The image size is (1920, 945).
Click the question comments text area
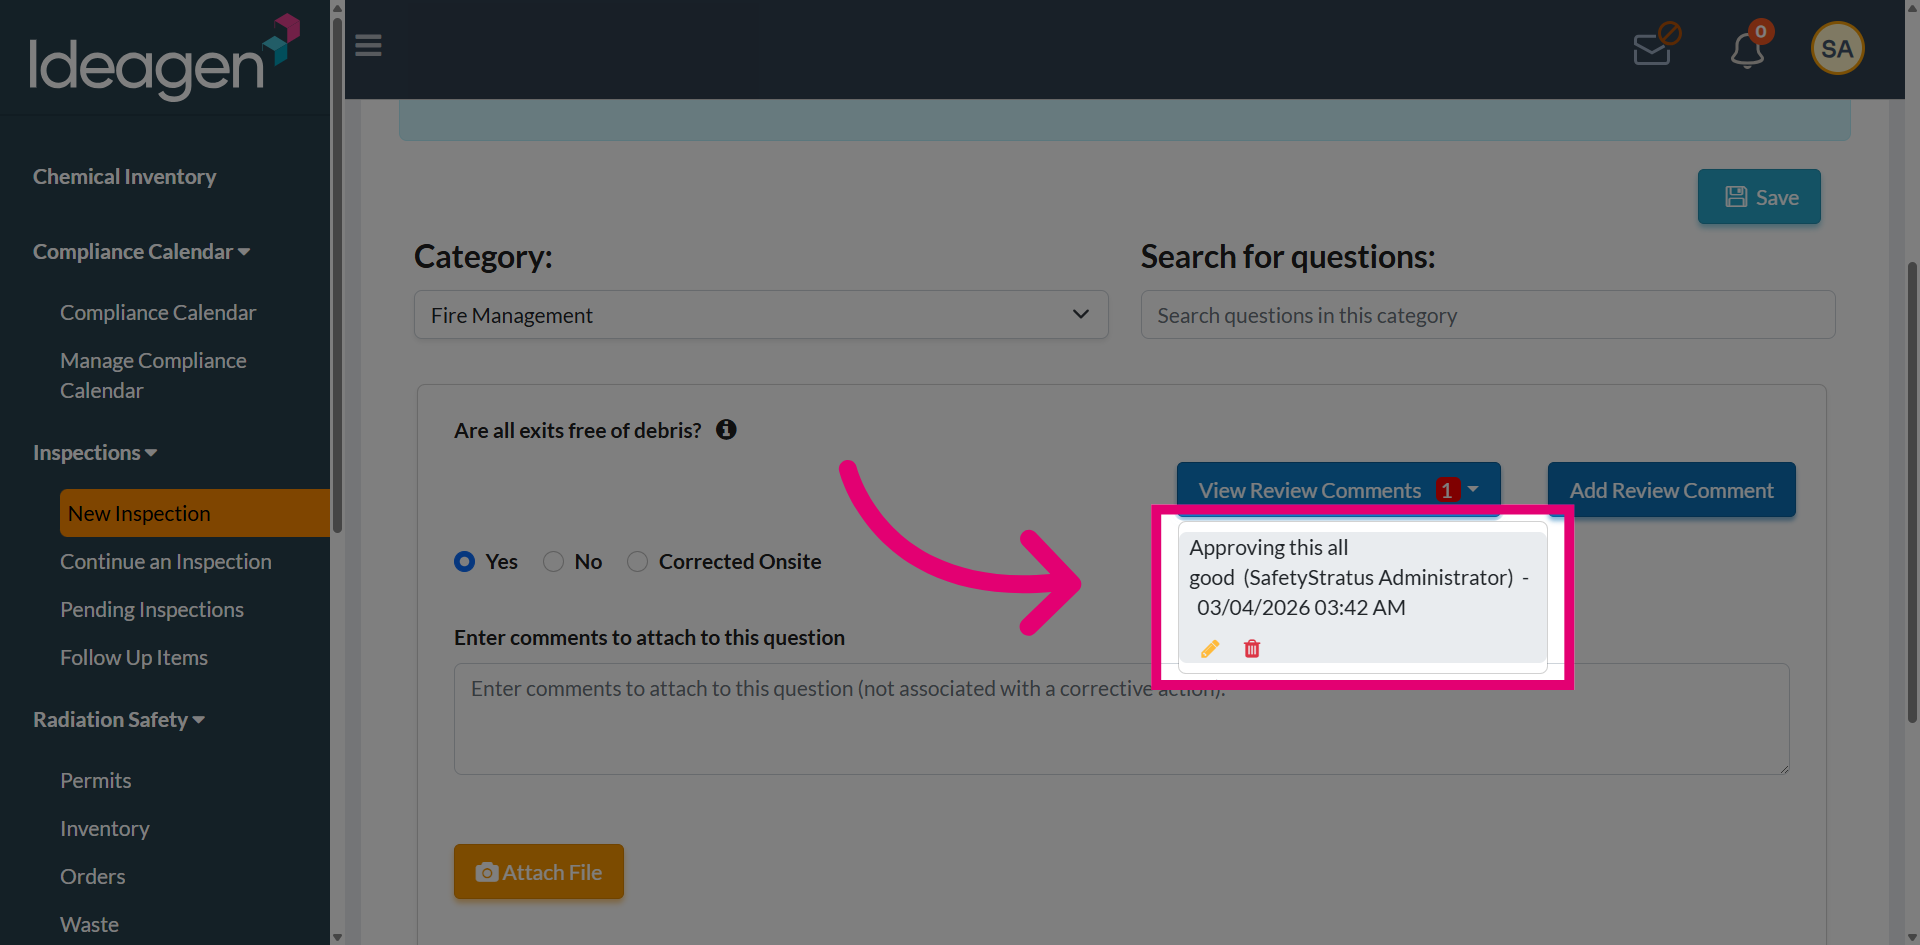1121,719
